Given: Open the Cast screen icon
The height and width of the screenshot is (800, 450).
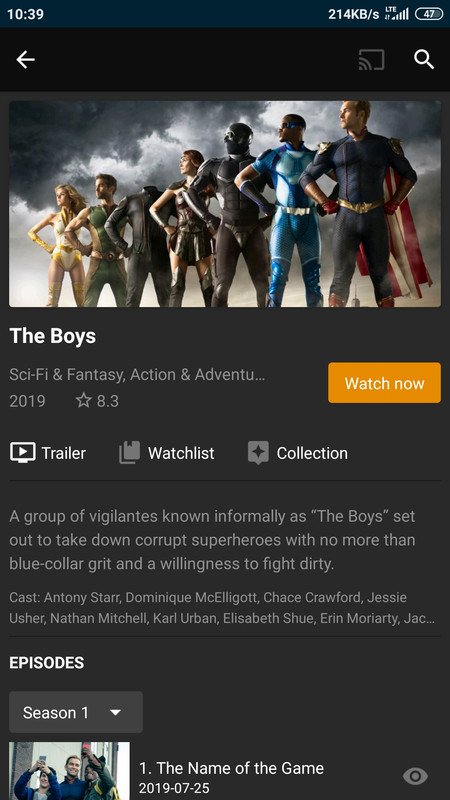Looking at the screenshot, I should pyautogui.click(x=371, y=60).
